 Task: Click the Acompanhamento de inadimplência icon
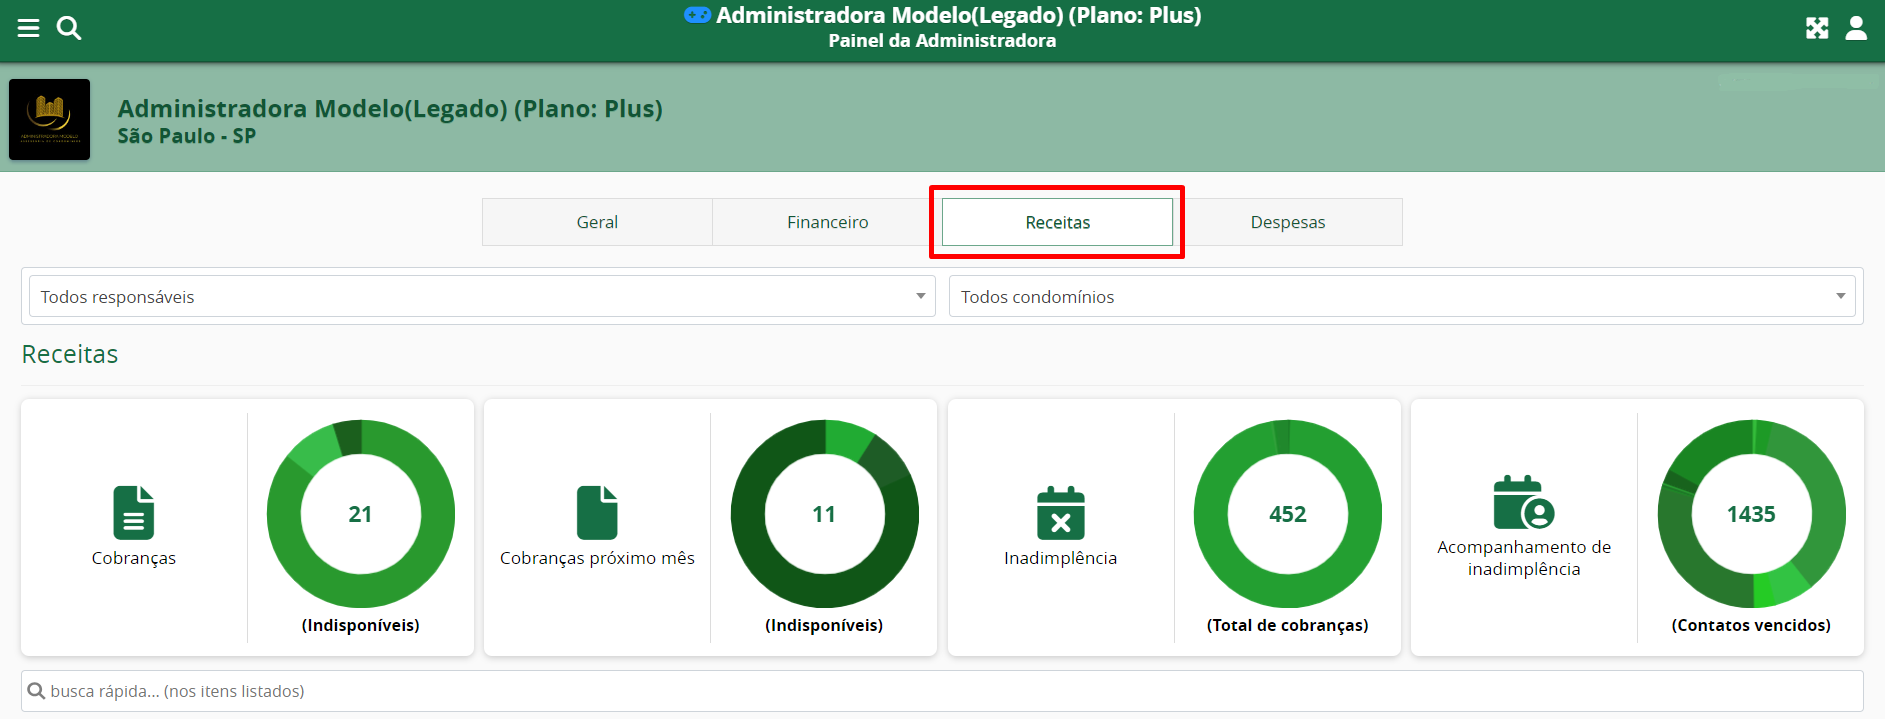(x=1523, y=502)
